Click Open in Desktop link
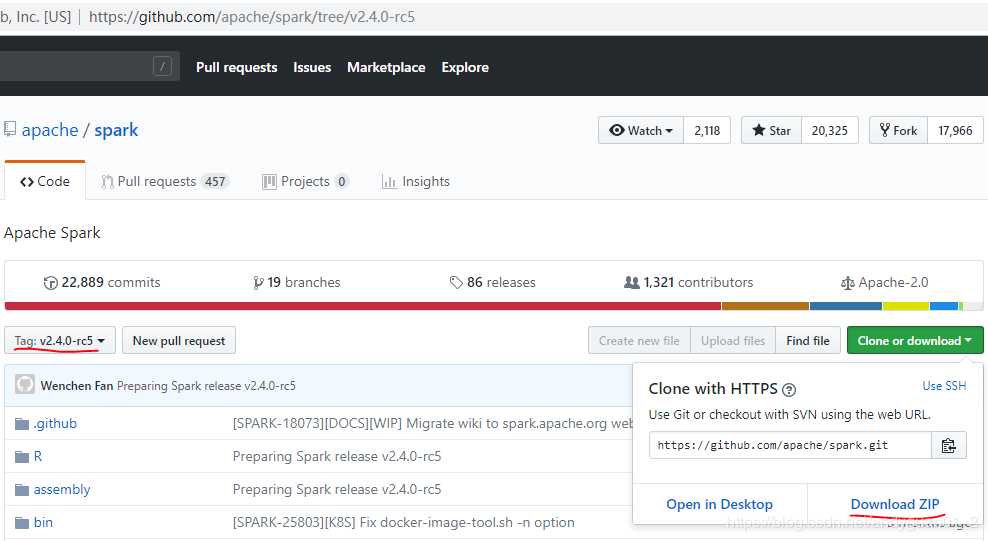The image size is (988, 541). point(720,504)
